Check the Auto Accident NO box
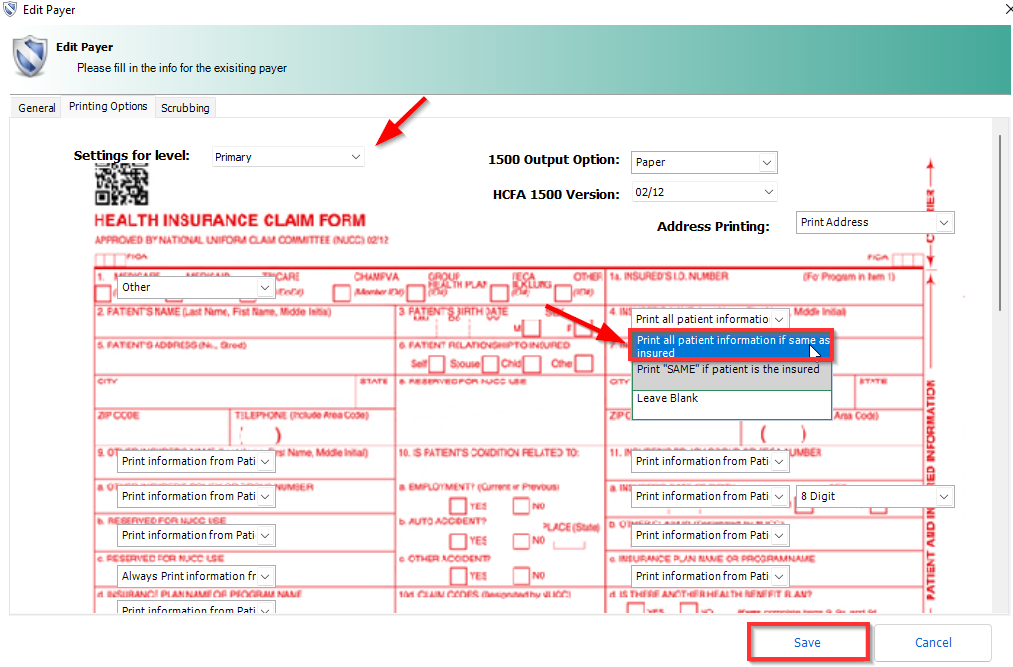 521,541
